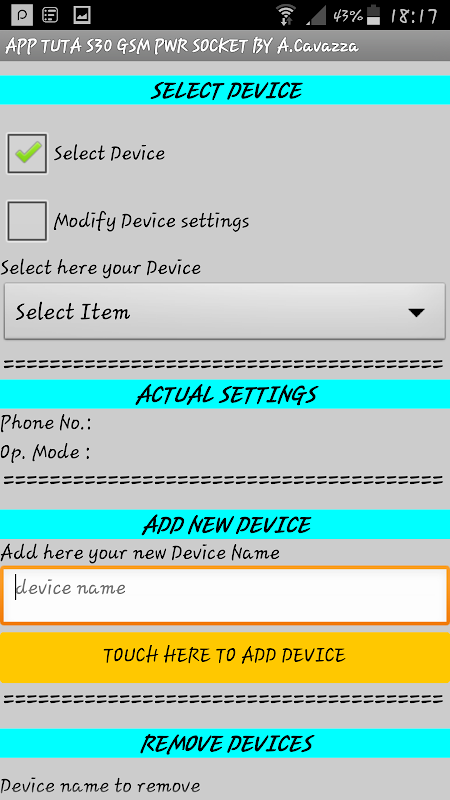Tap the Pushbullet notification icon in status bar
Screen dimensions: 450x800
(x=22, y=15)
